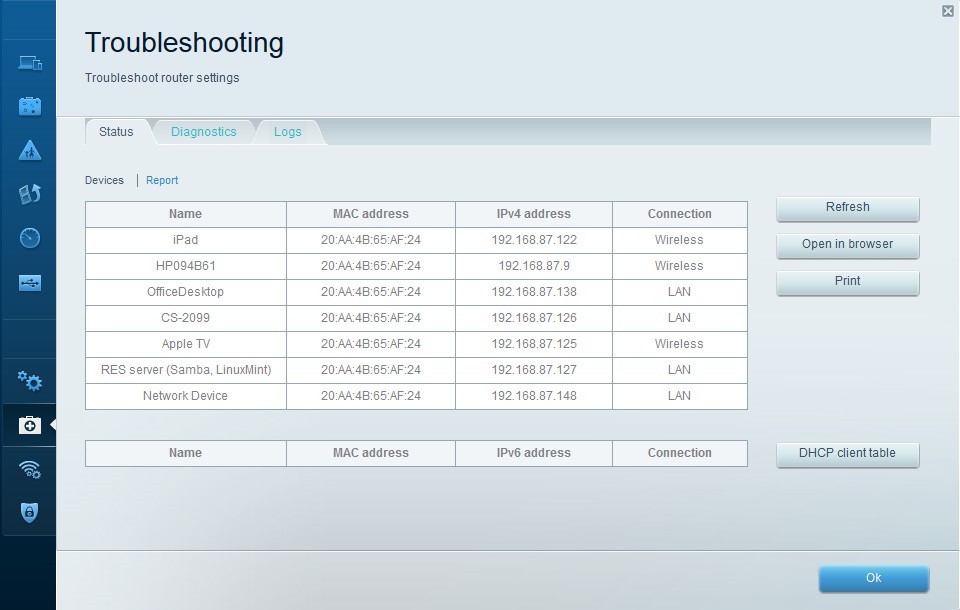Click the LAN connection in the CS-2099 row

(x=679, y=318)
